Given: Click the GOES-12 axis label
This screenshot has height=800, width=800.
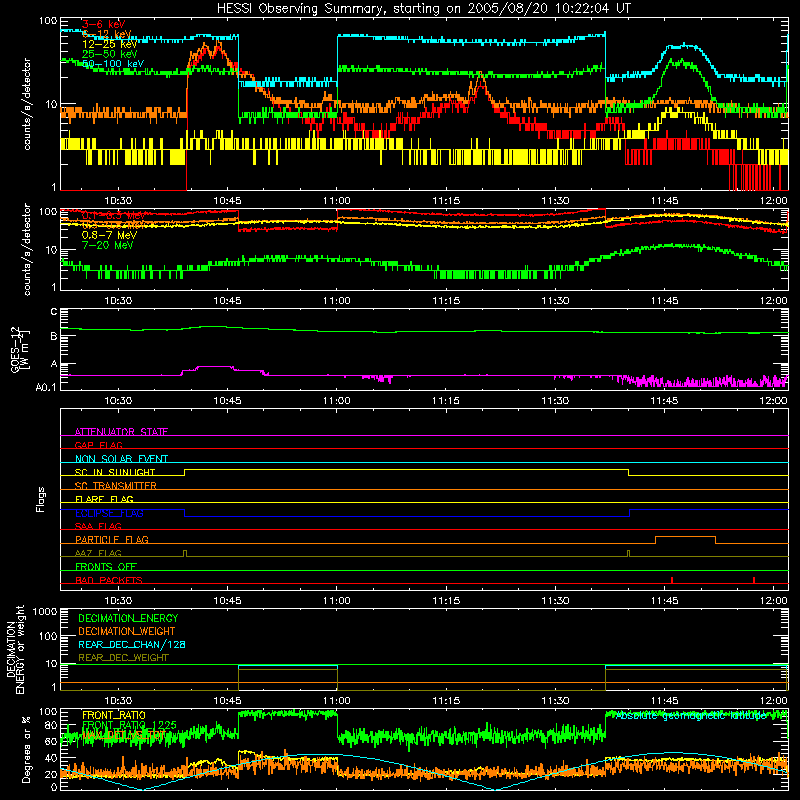Looking at the screenshot, I should point(19,349).
